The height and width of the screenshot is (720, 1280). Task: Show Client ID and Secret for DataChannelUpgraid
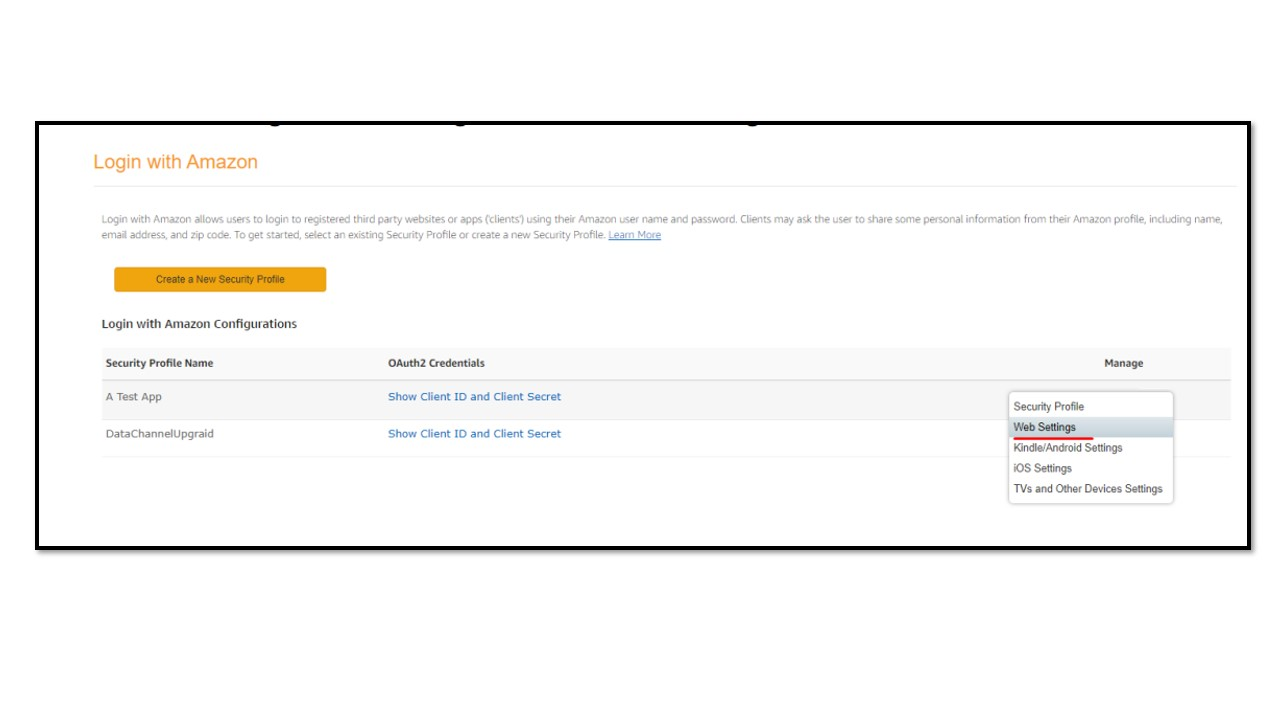click(474, 434)
